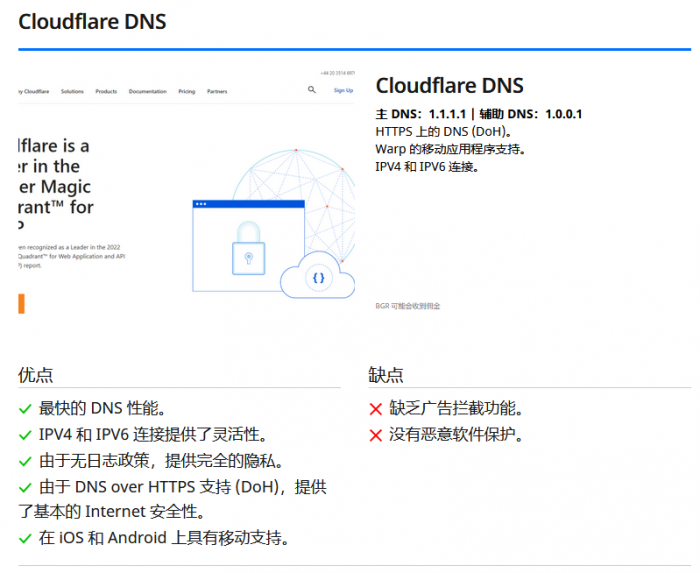Select Documentation in the navigation bar
The image size is (700, 573).
(148, 91)
